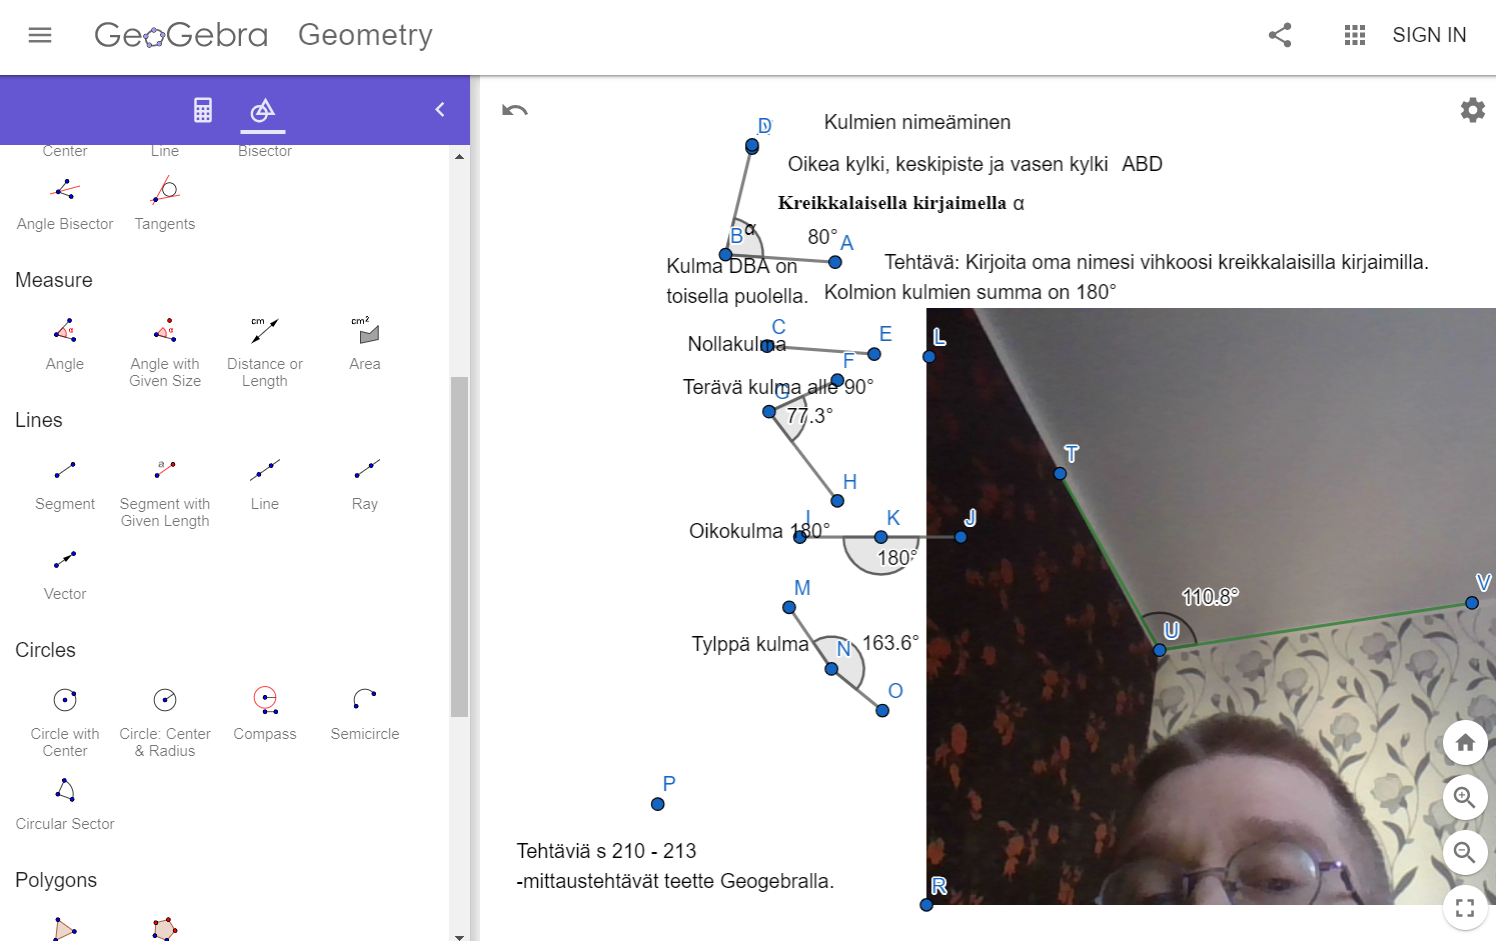Click the 77.3° angle label
The height and width of the screenshot is (941, 1496).
click(x=810, y=416)
